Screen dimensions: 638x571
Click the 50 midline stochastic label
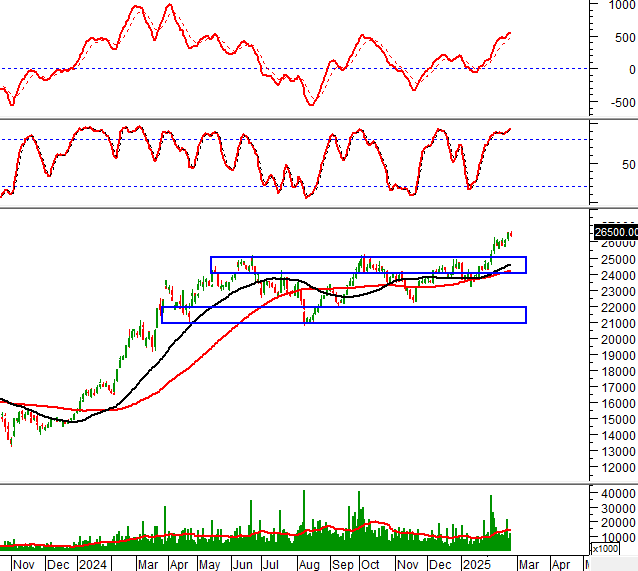[x=628, y=165]
